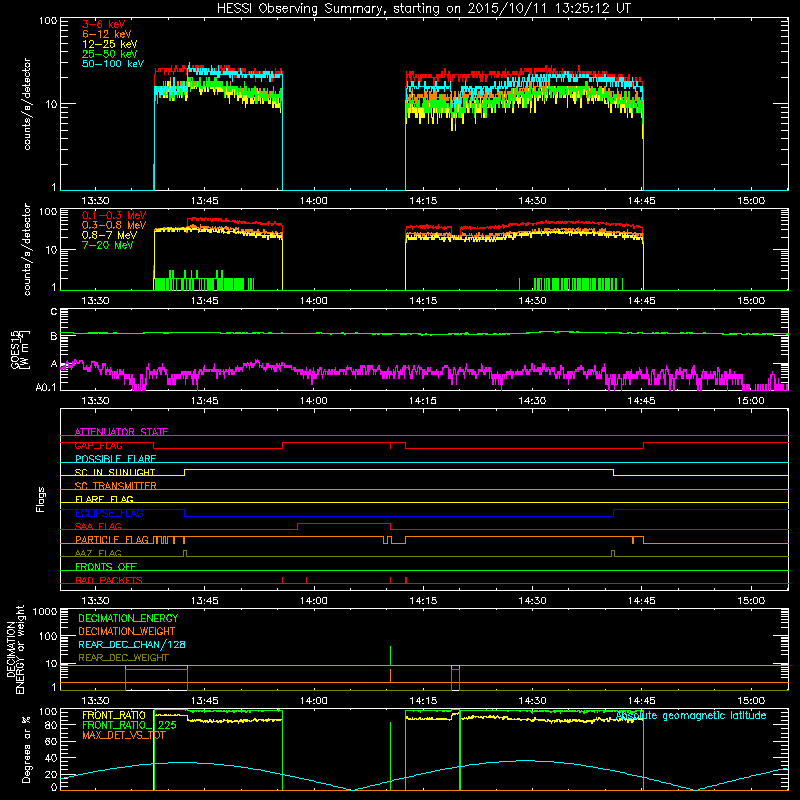This screenshot has height=800, width=800.
Task: Click the REAR_DEC_WEIGHT legend label
Action: coord(123,658)
